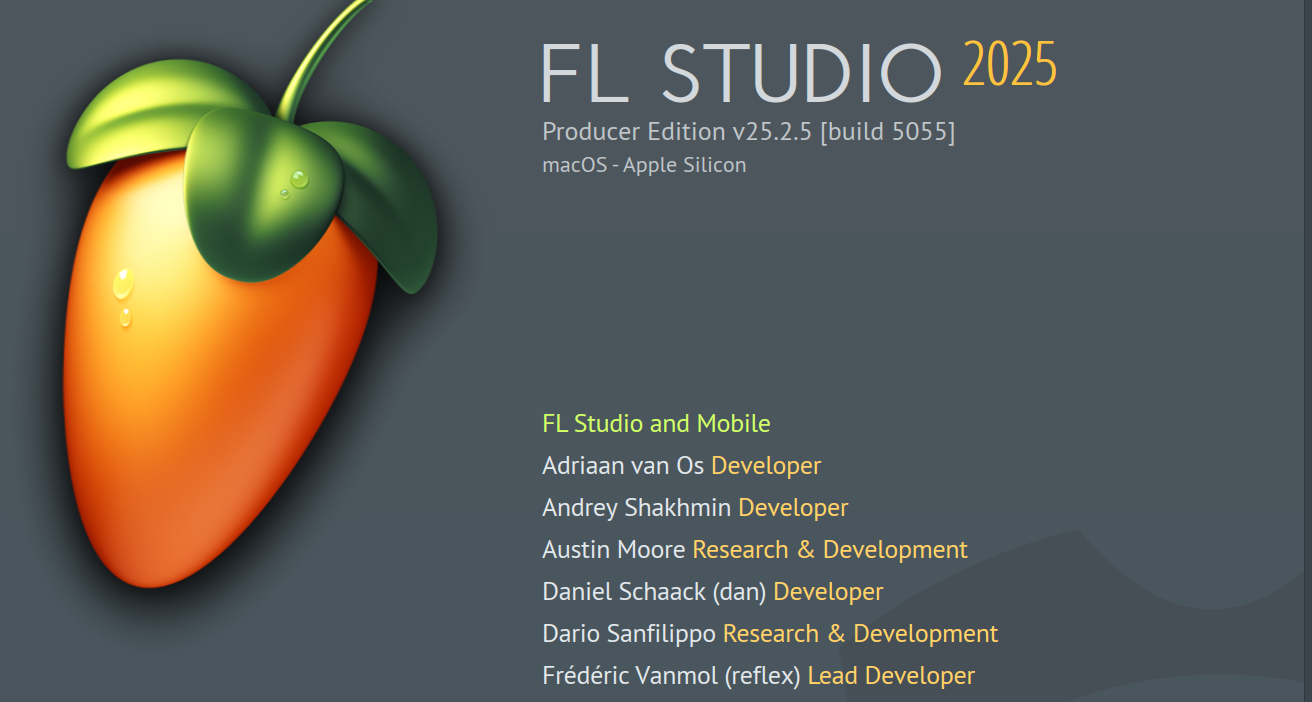Image resolution: width=1312 pixels, height=702 pixels.
Task: Click Research & Development beside Austin Moore
Action: coord(830,550)
